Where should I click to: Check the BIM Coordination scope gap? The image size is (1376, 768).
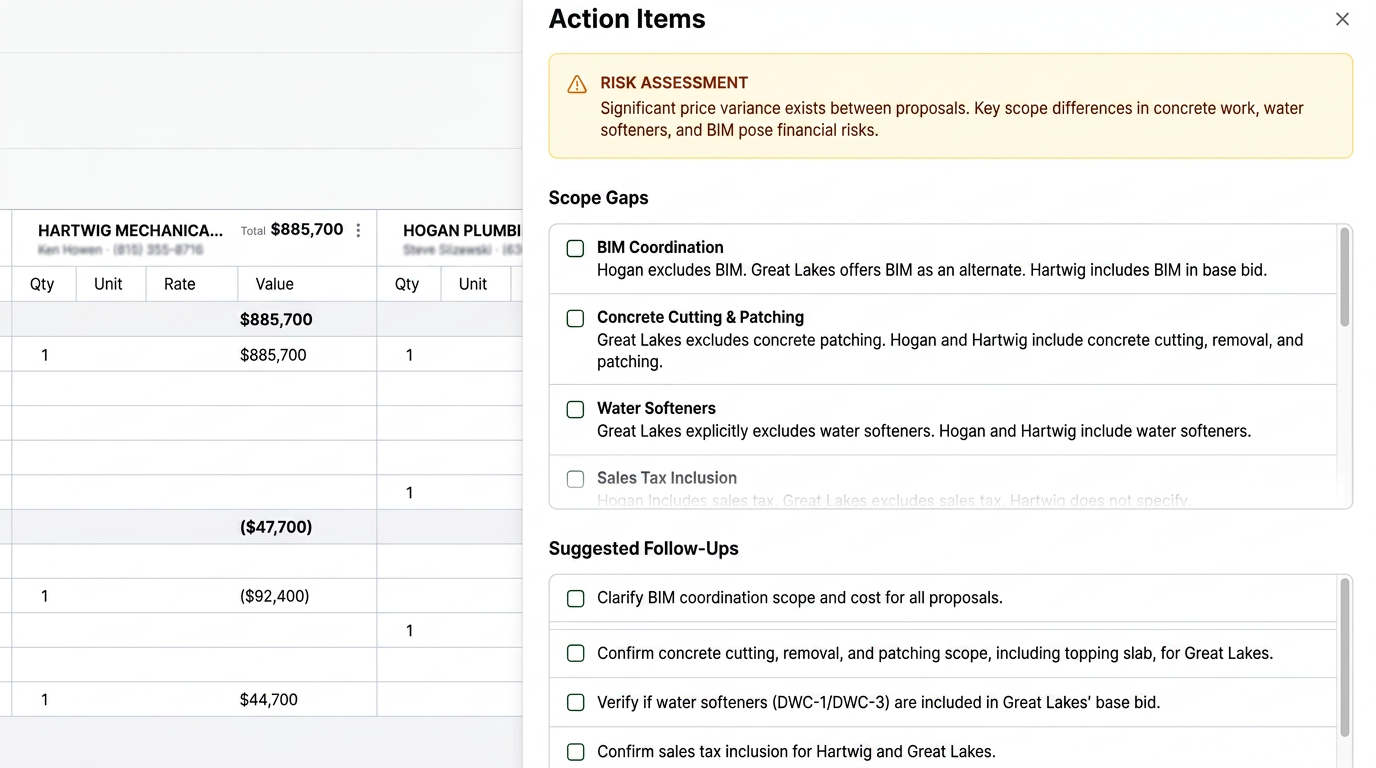[575, 248]
